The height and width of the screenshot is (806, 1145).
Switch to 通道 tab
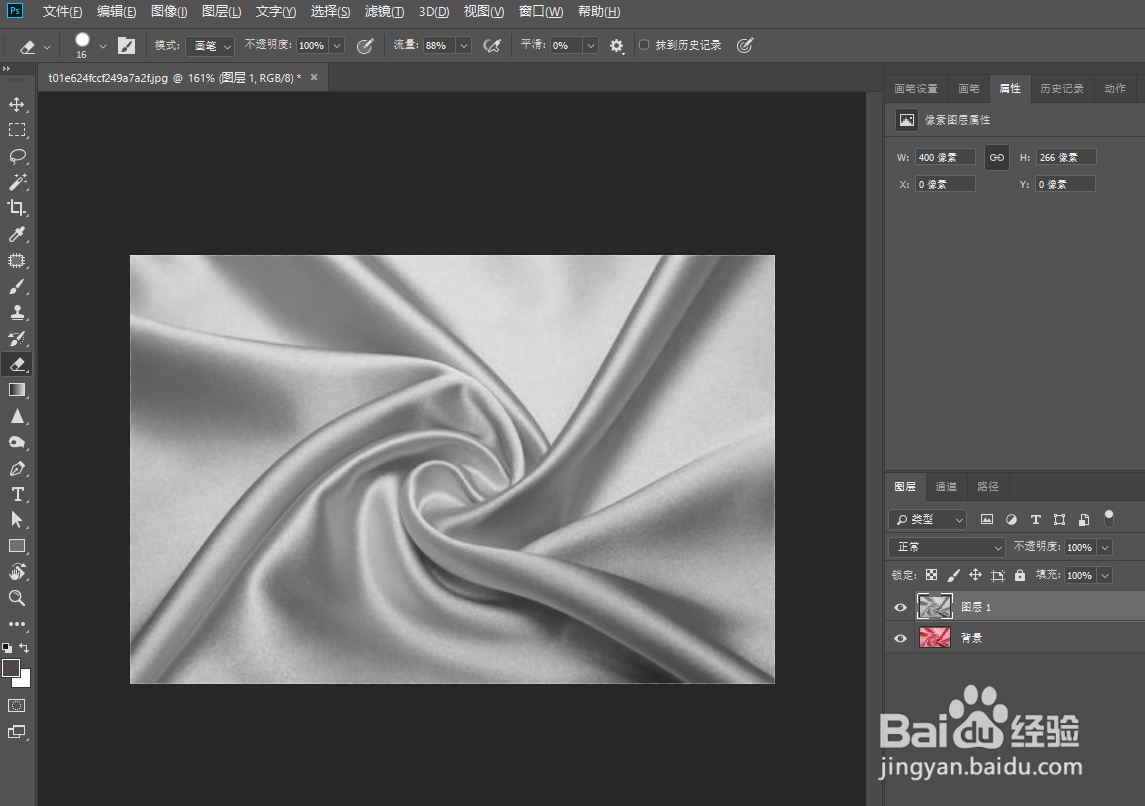[946, 486]
